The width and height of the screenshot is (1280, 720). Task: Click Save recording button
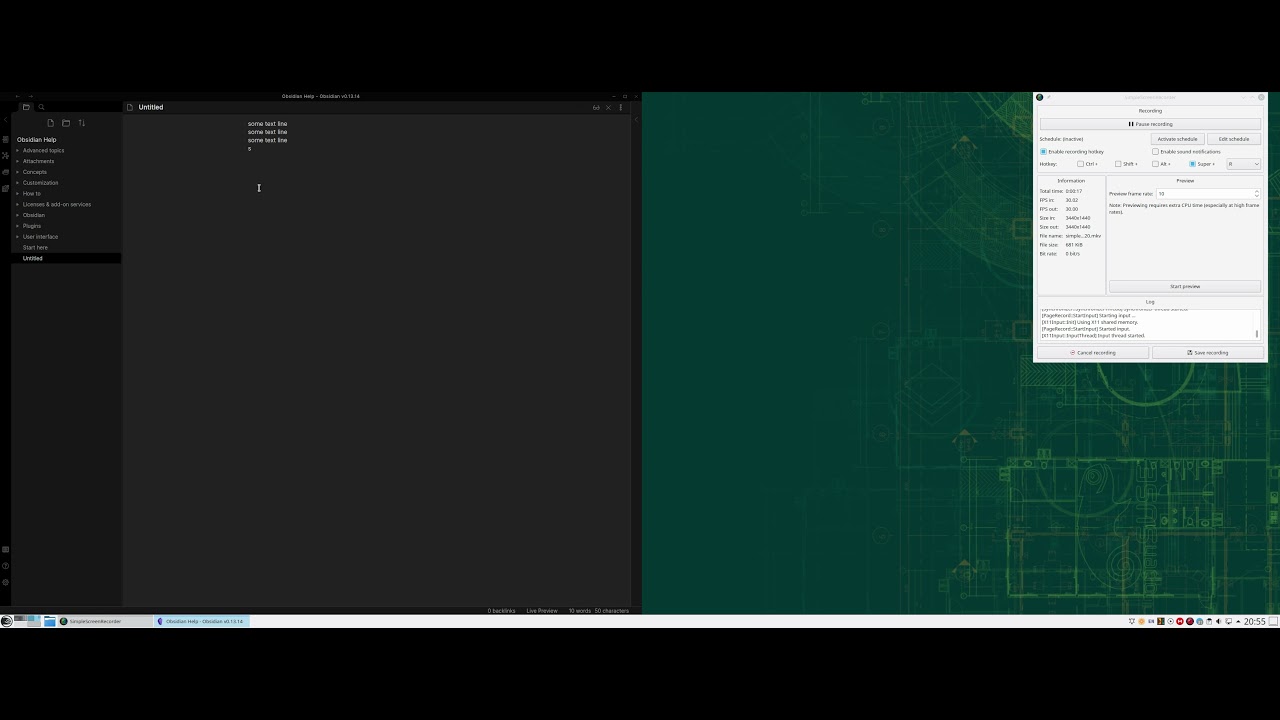(1207, 353)
